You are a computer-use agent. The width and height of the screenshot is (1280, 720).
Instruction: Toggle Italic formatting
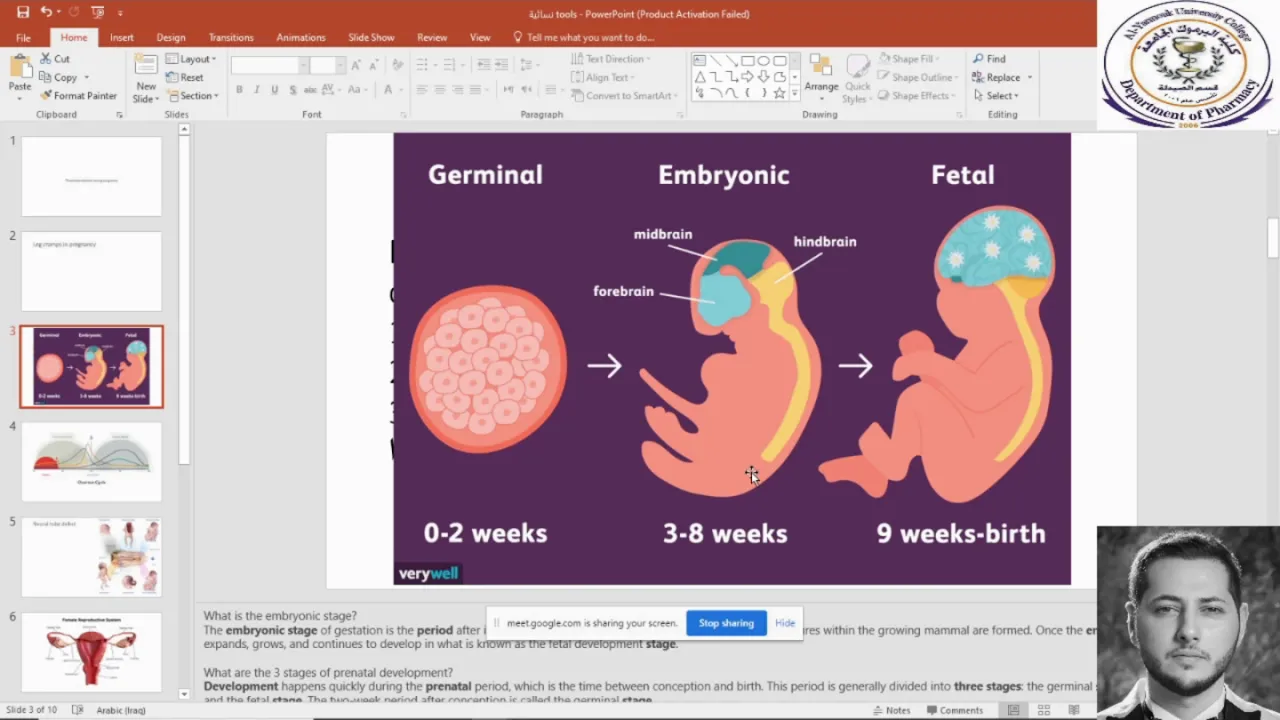257,90
